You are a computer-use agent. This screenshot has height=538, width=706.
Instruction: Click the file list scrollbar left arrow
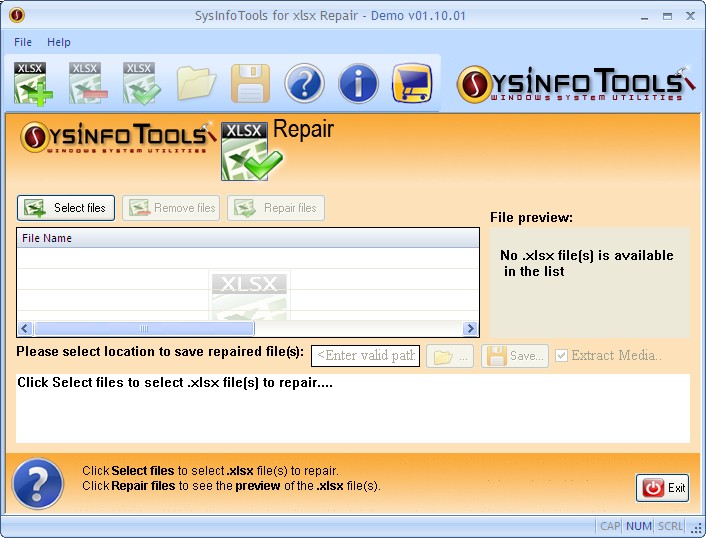coord(26,328)
